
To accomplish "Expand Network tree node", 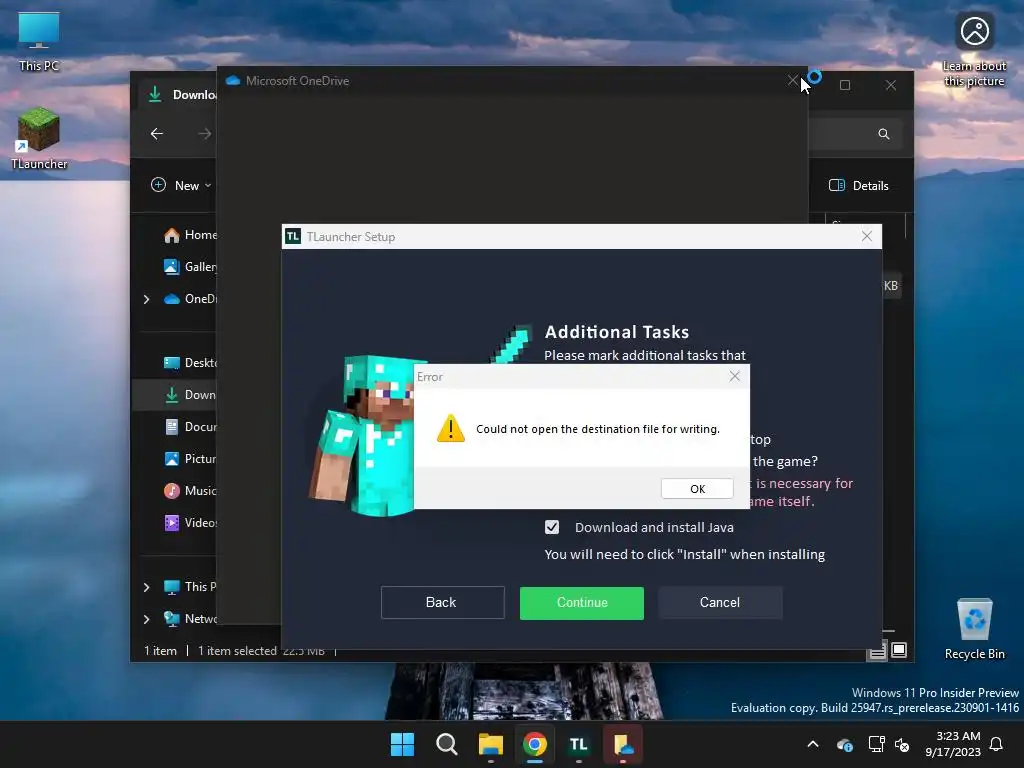I will point(146,619).
